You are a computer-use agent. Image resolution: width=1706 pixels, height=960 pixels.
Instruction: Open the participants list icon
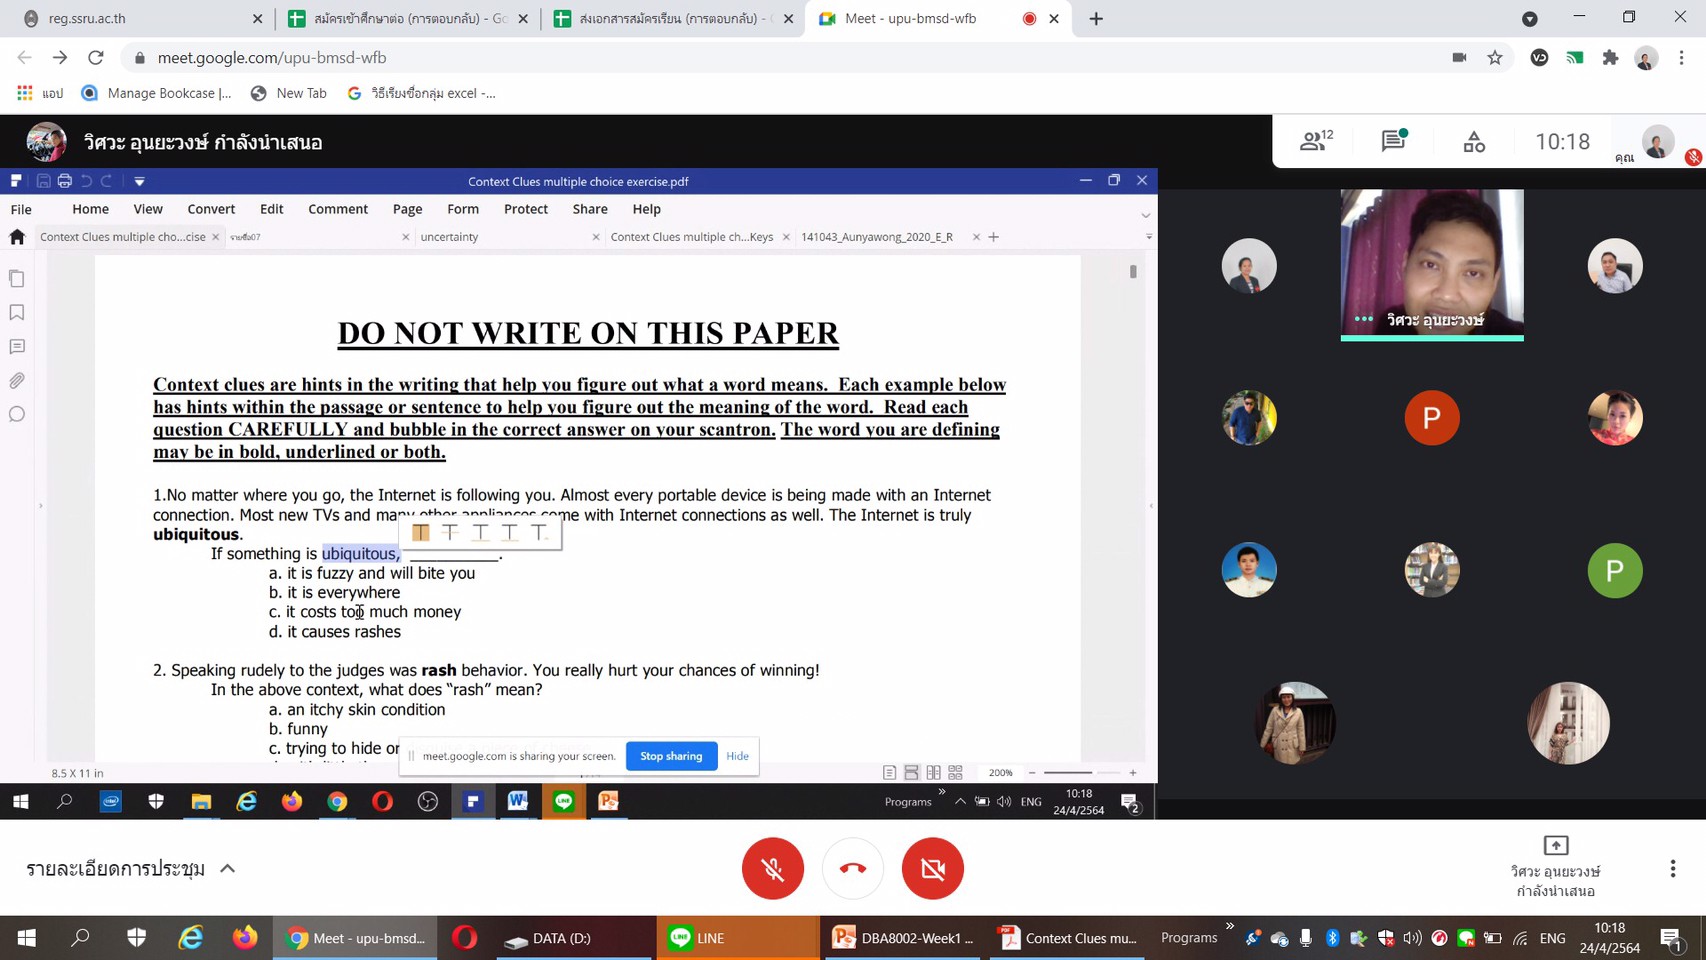1315,141
